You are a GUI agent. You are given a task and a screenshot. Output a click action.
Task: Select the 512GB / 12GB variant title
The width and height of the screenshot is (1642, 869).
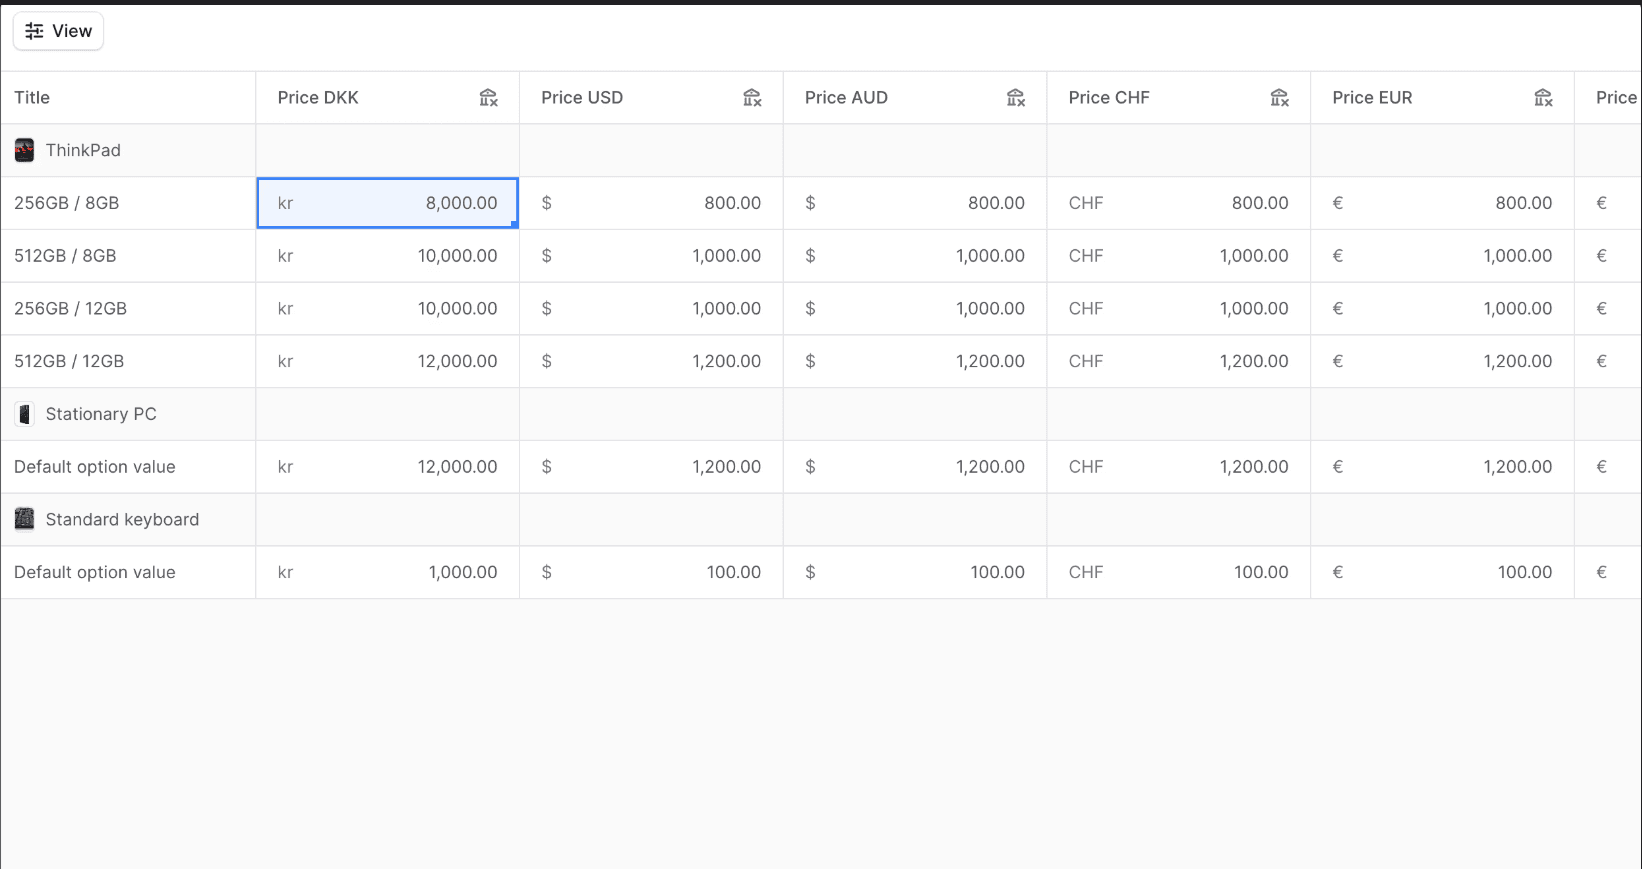(x=69, y=361)
